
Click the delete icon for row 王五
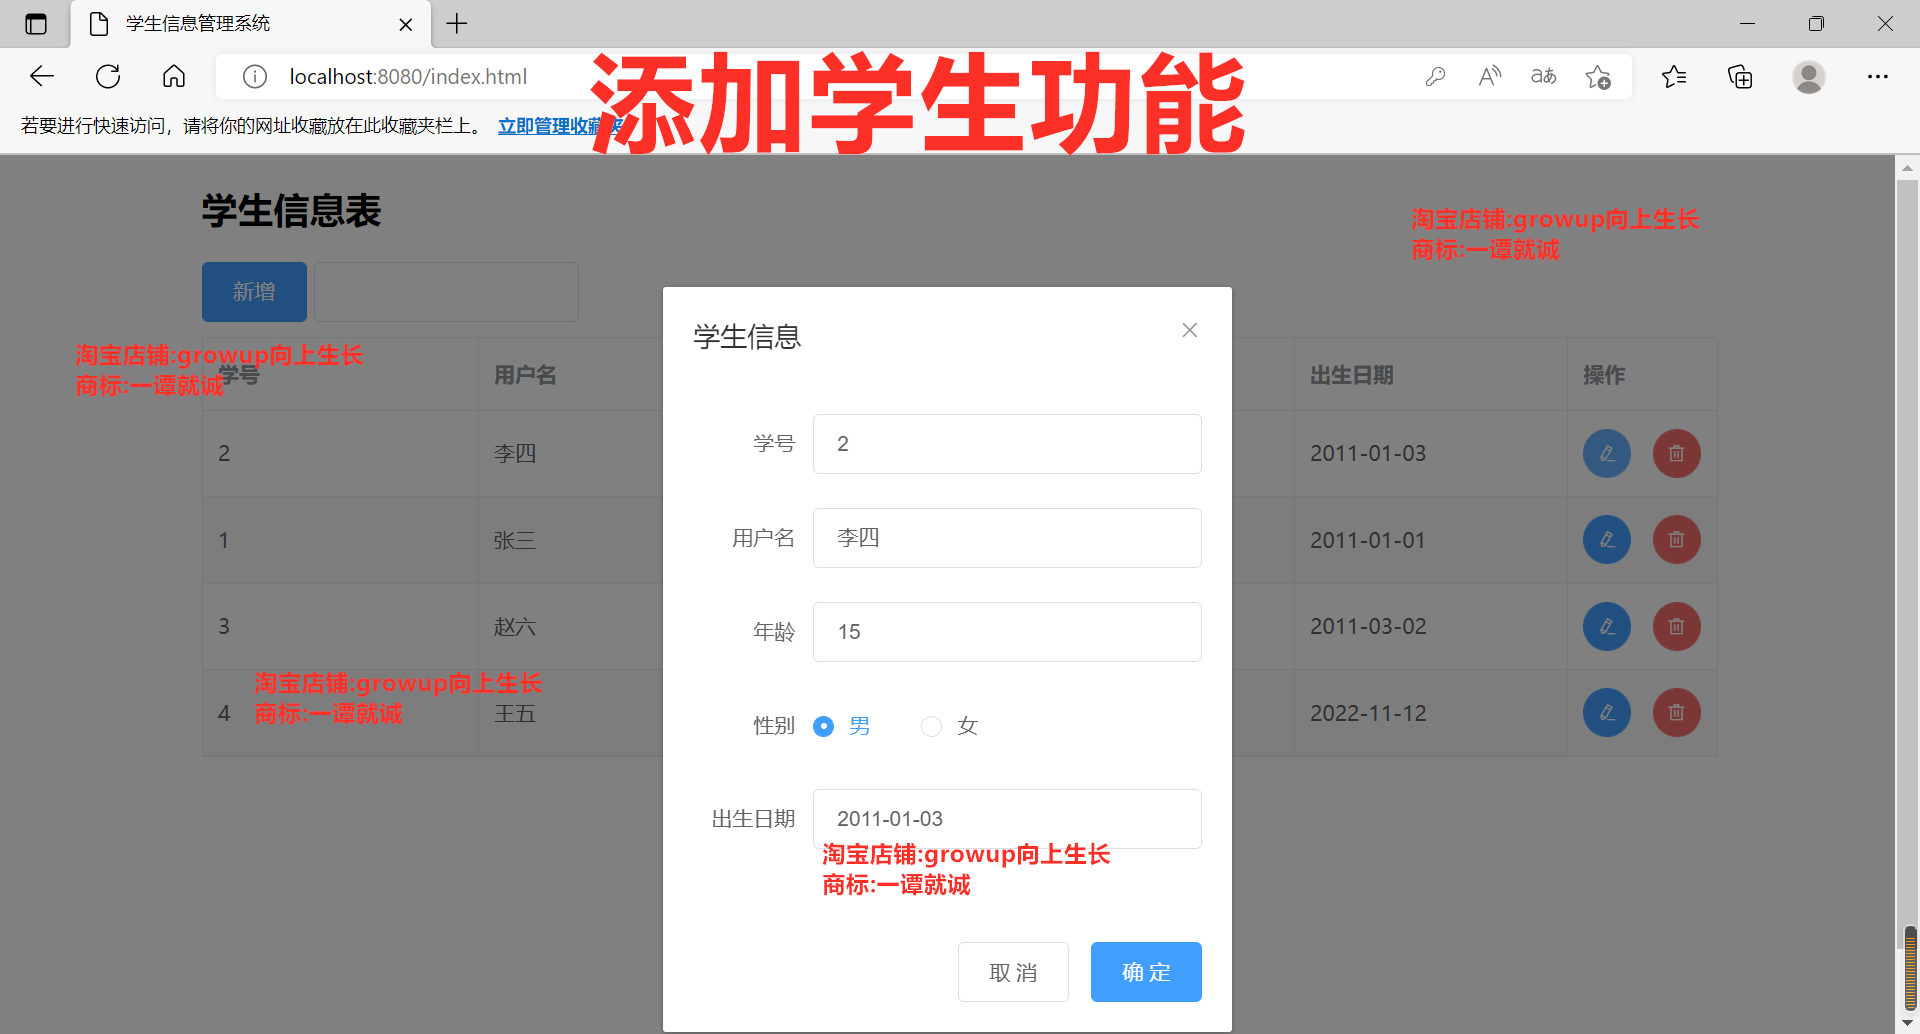1677,713
